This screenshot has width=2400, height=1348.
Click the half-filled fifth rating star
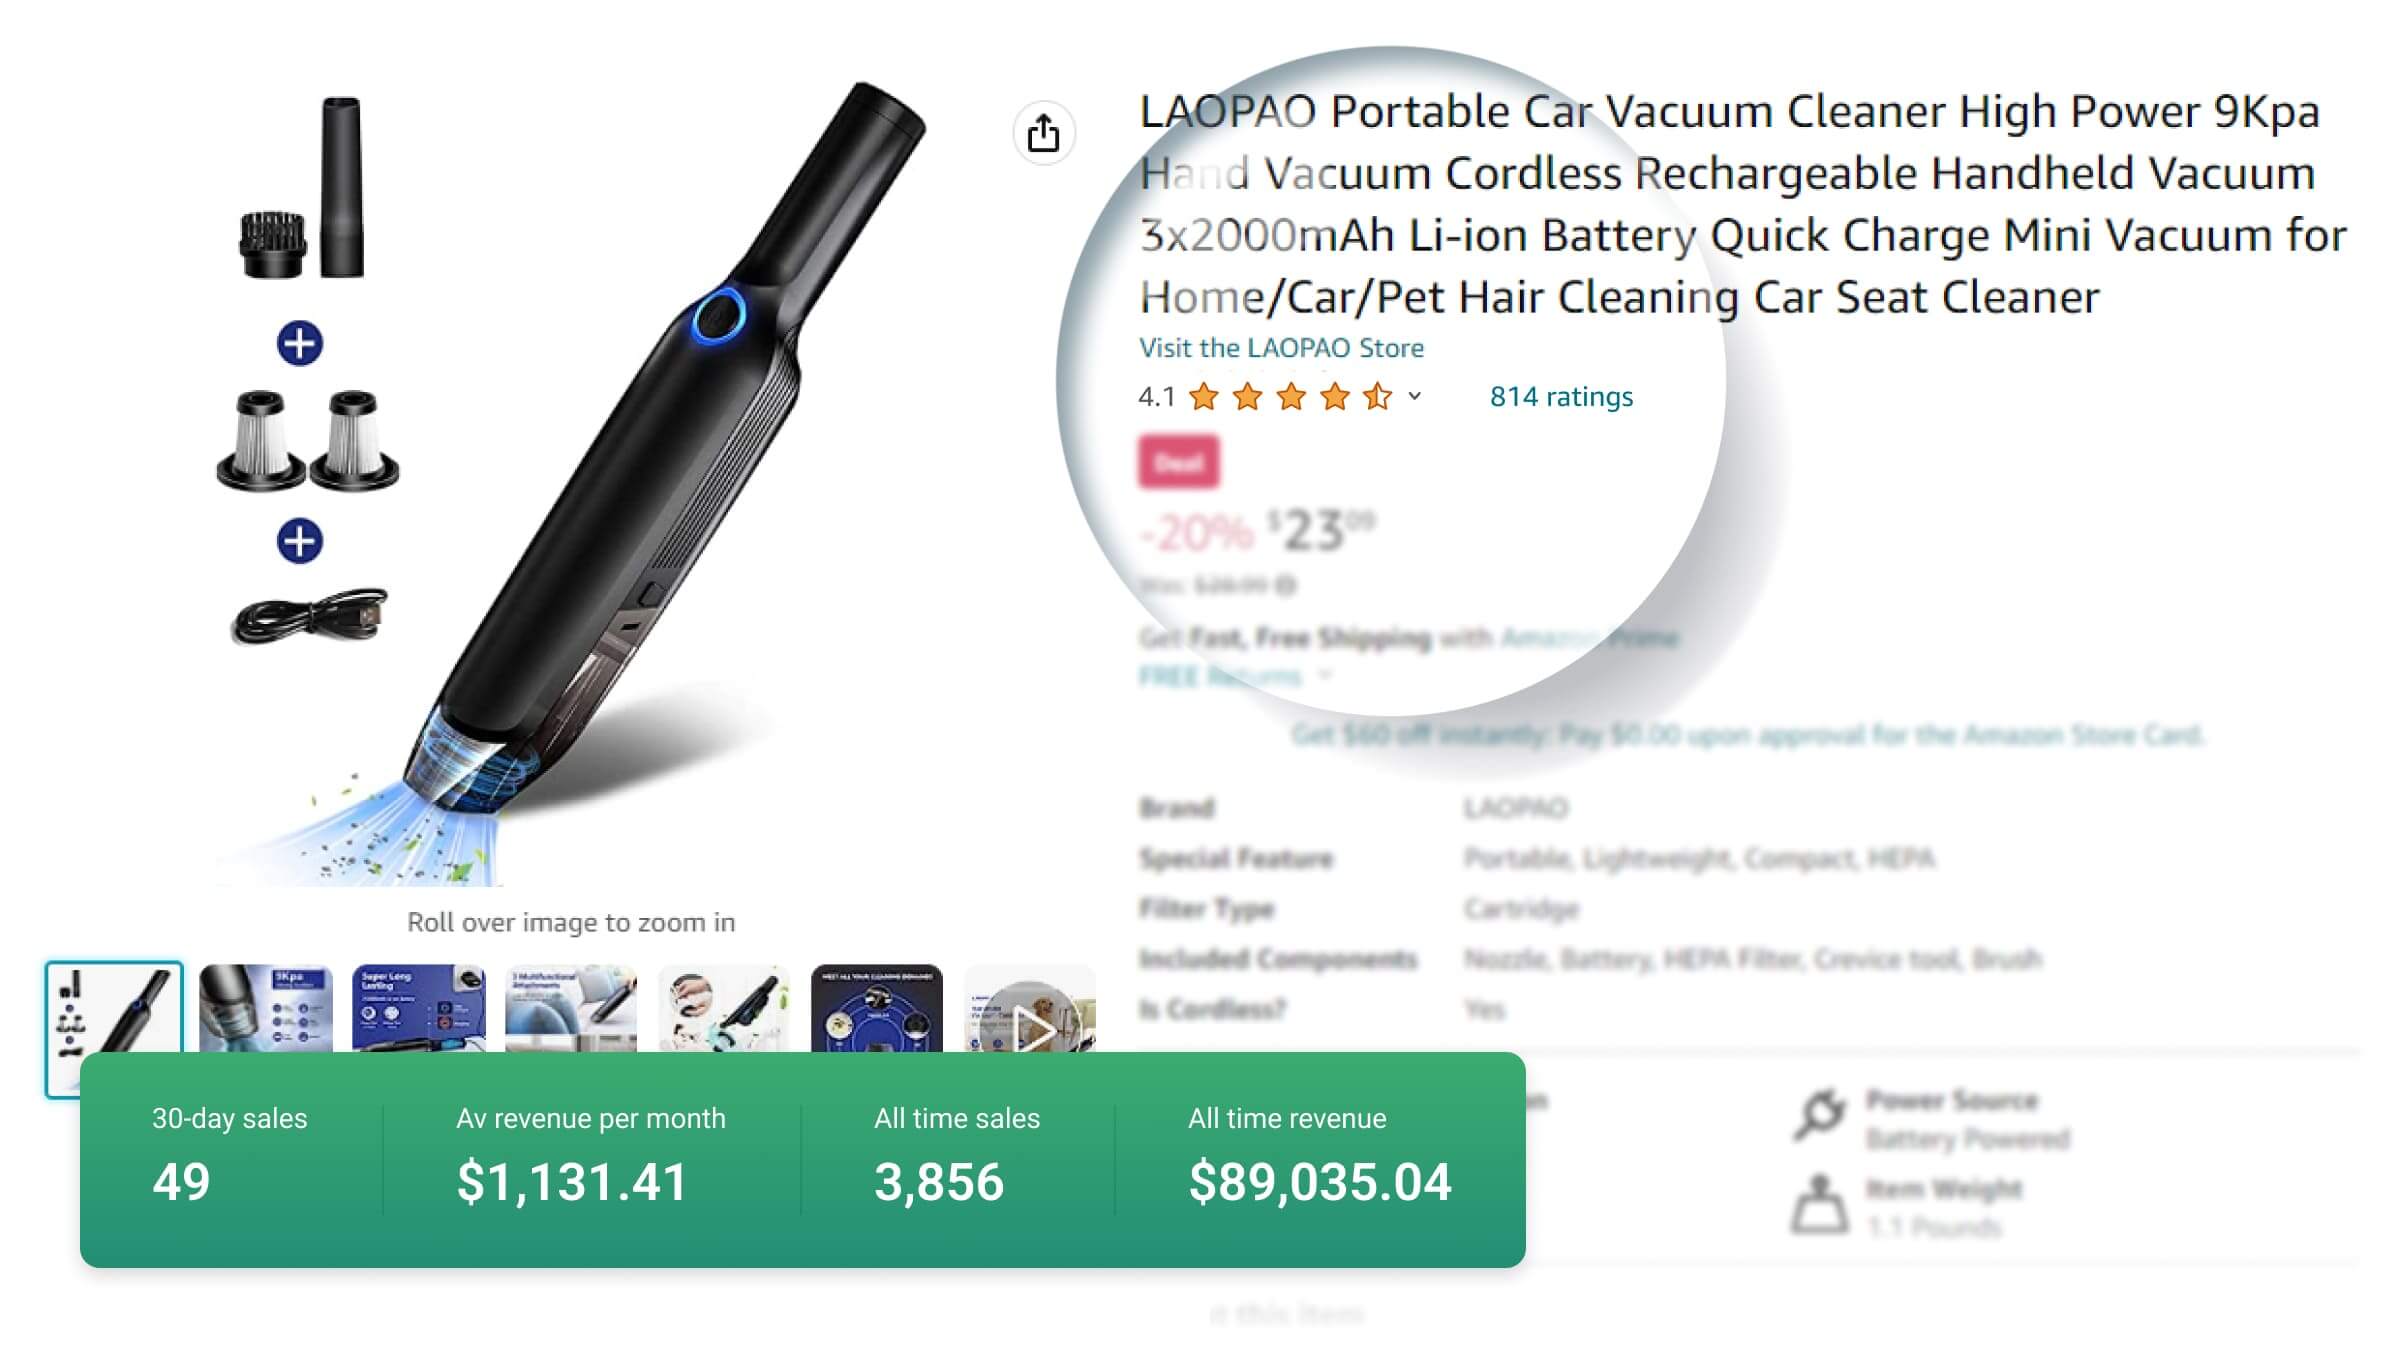click(1378, 397)
